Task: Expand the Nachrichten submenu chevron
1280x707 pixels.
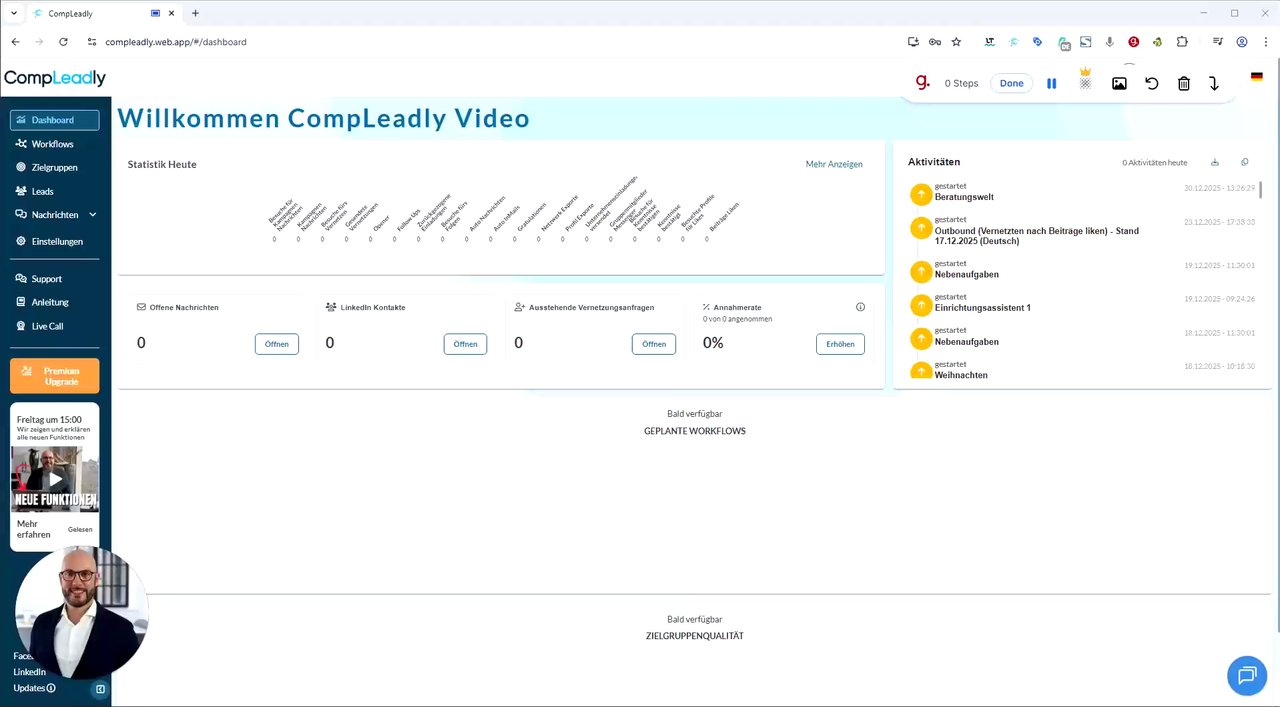Action: (x=93, y=215)
